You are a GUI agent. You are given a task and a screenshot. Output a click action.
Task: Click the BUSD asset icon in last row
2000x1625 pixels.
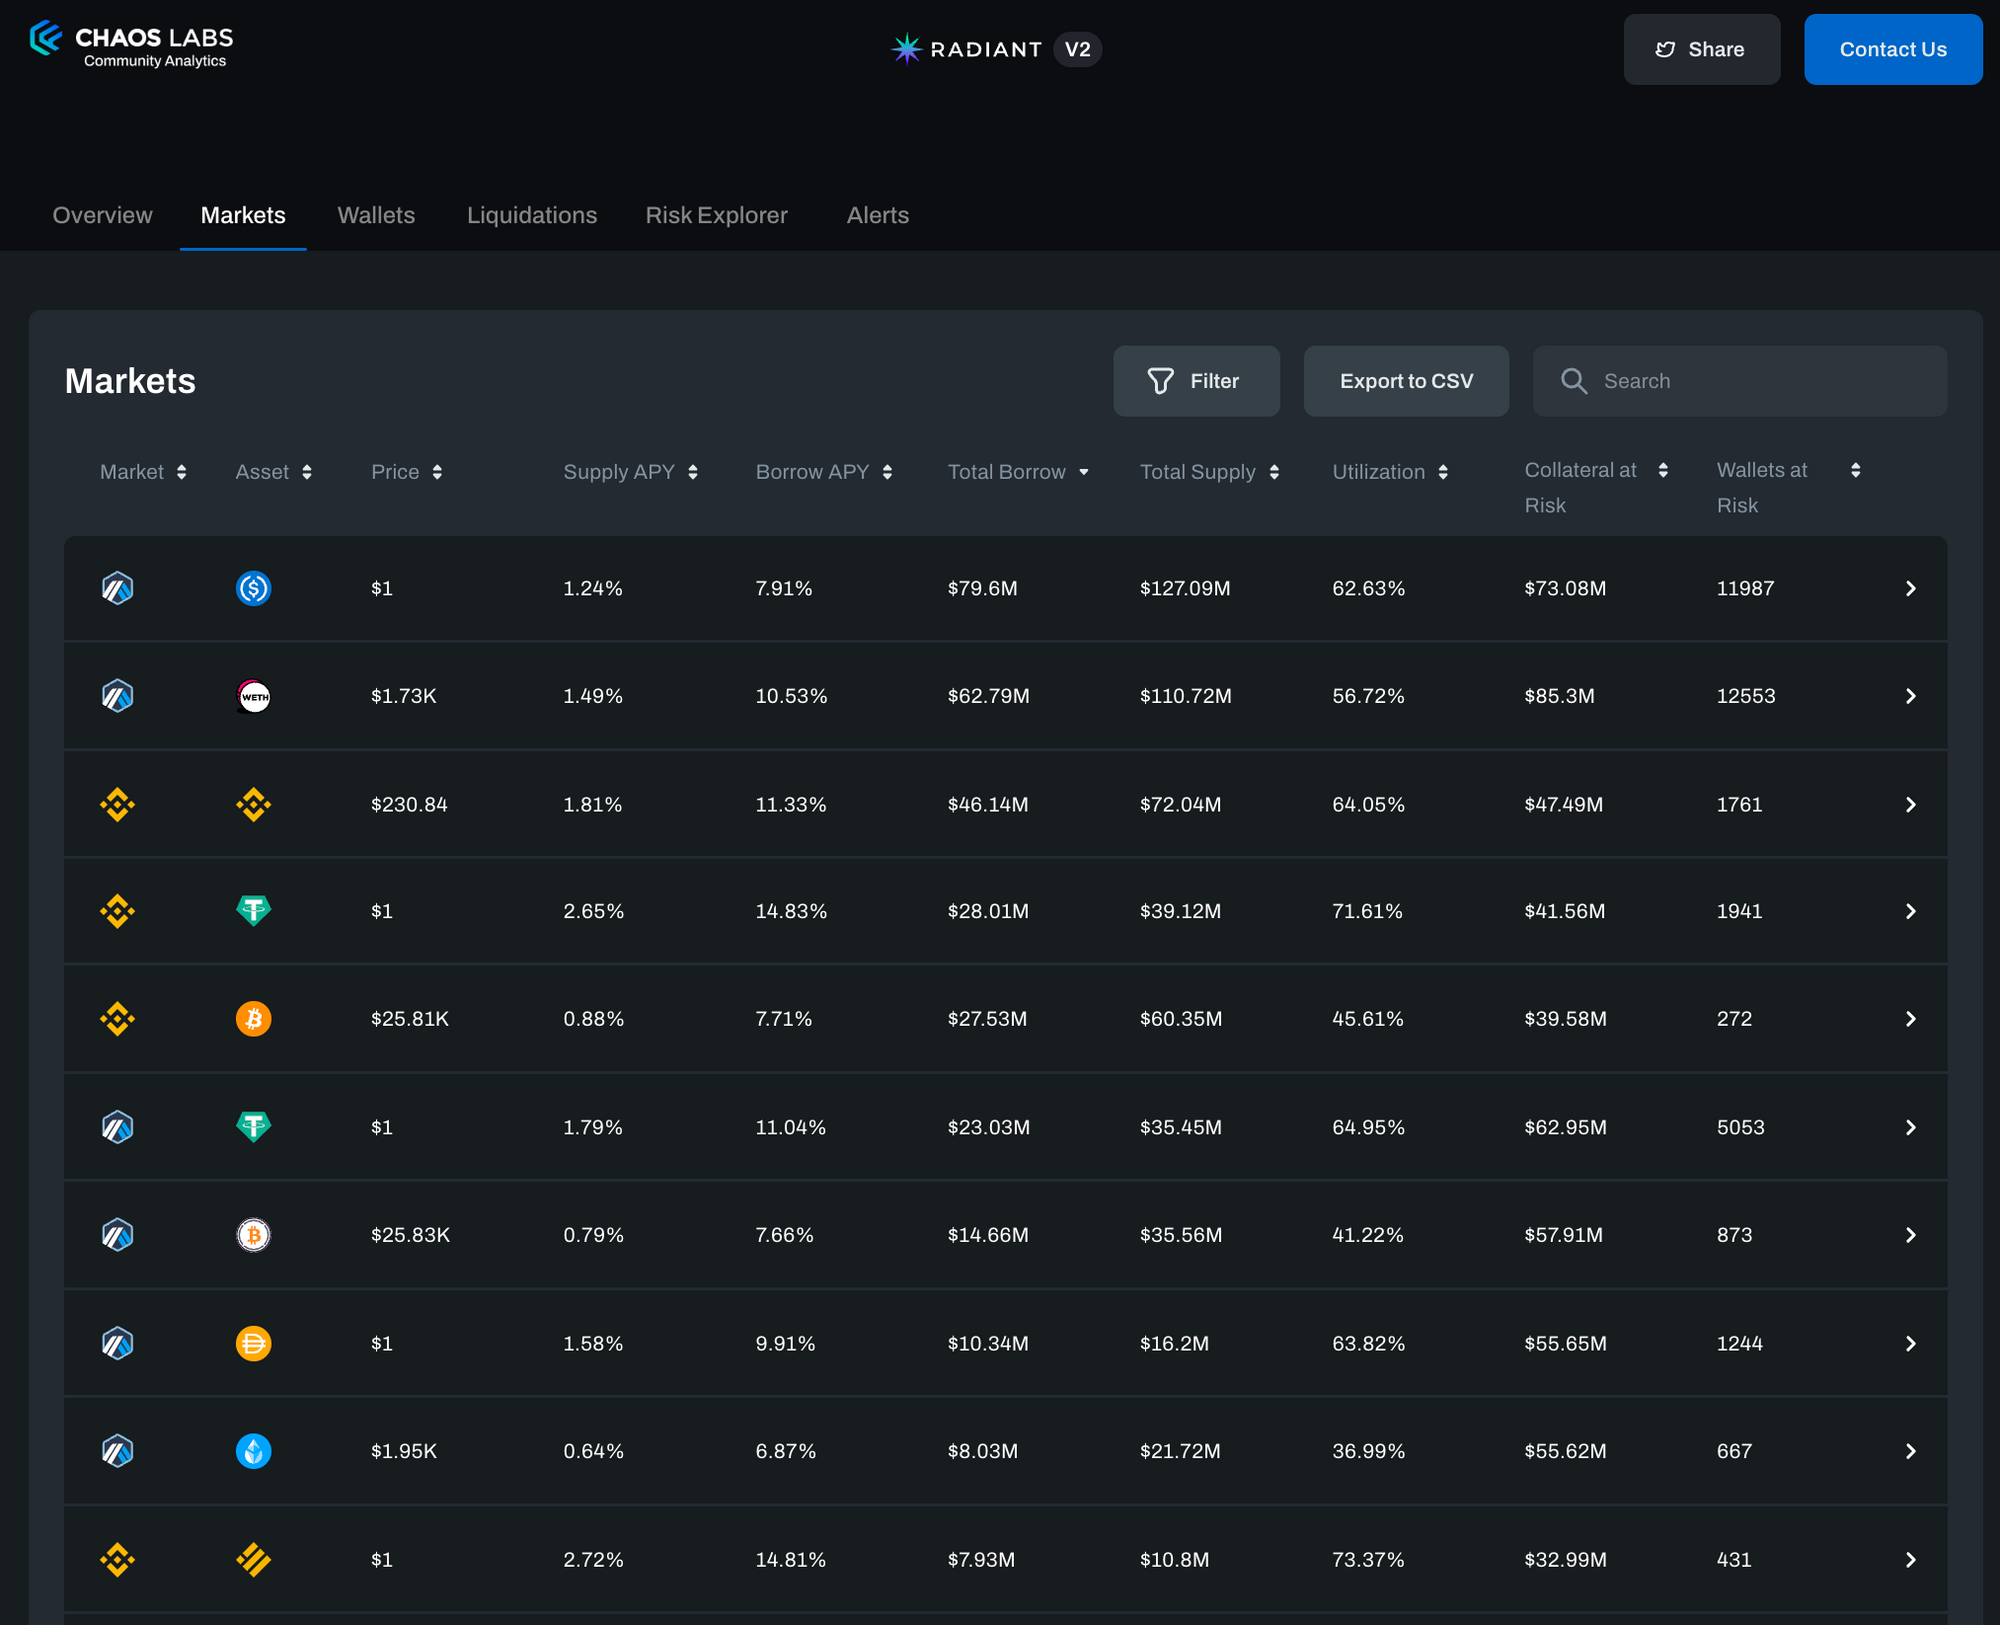[x=253, y=1559]
